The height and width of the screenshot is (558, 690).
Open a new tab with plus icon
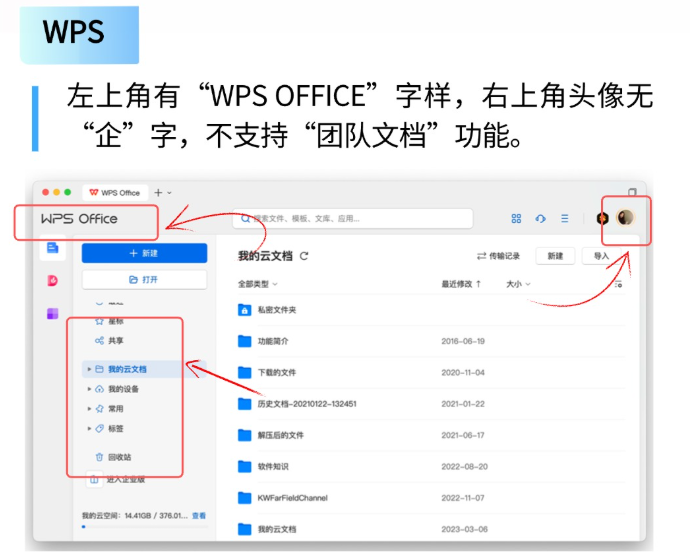click(x=158, y=193)
